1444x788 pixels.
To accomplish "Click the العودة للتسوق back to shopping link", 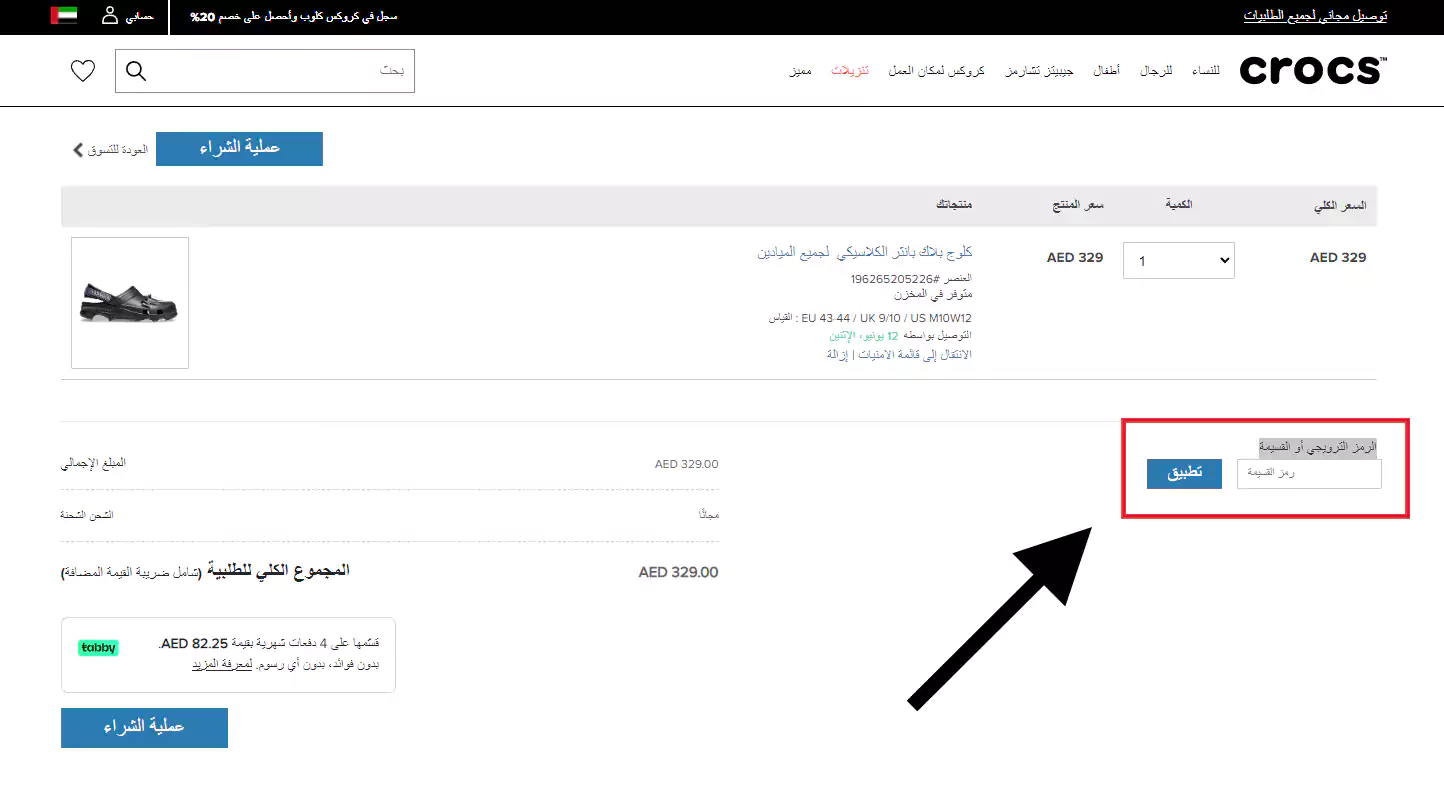I will pos(118,150).
